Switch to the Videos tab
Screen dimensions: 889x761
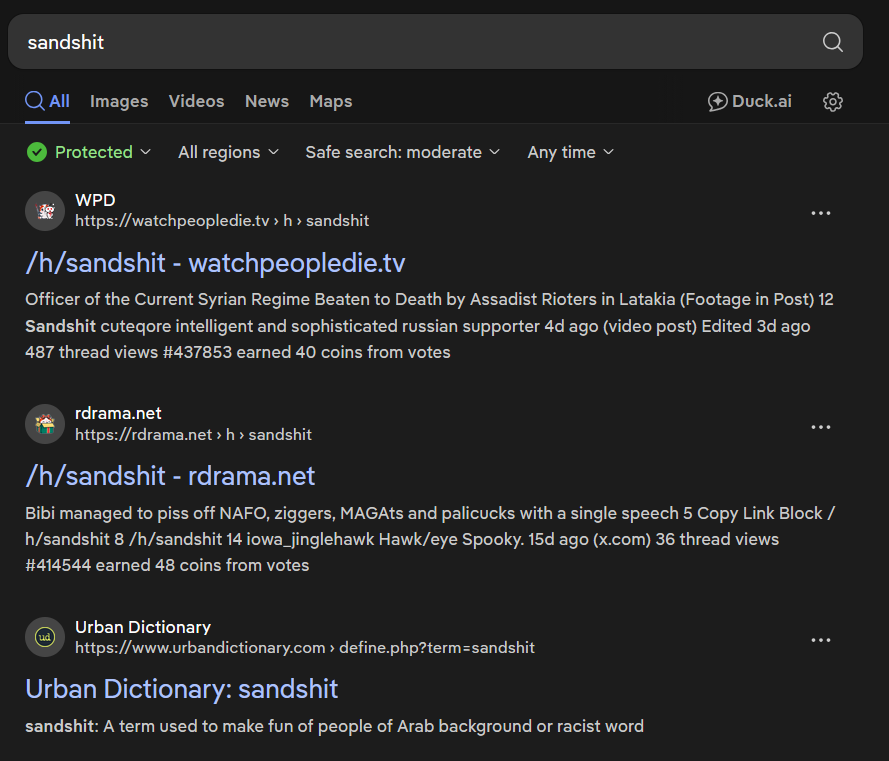tap(196, 101)
